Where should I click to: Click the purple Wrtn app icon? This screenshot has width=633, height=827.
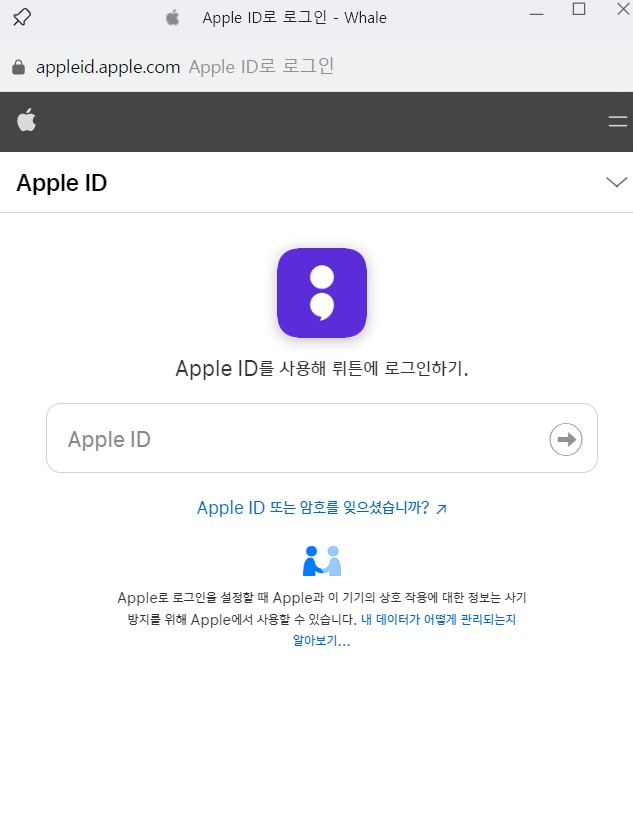pos(322,293)
